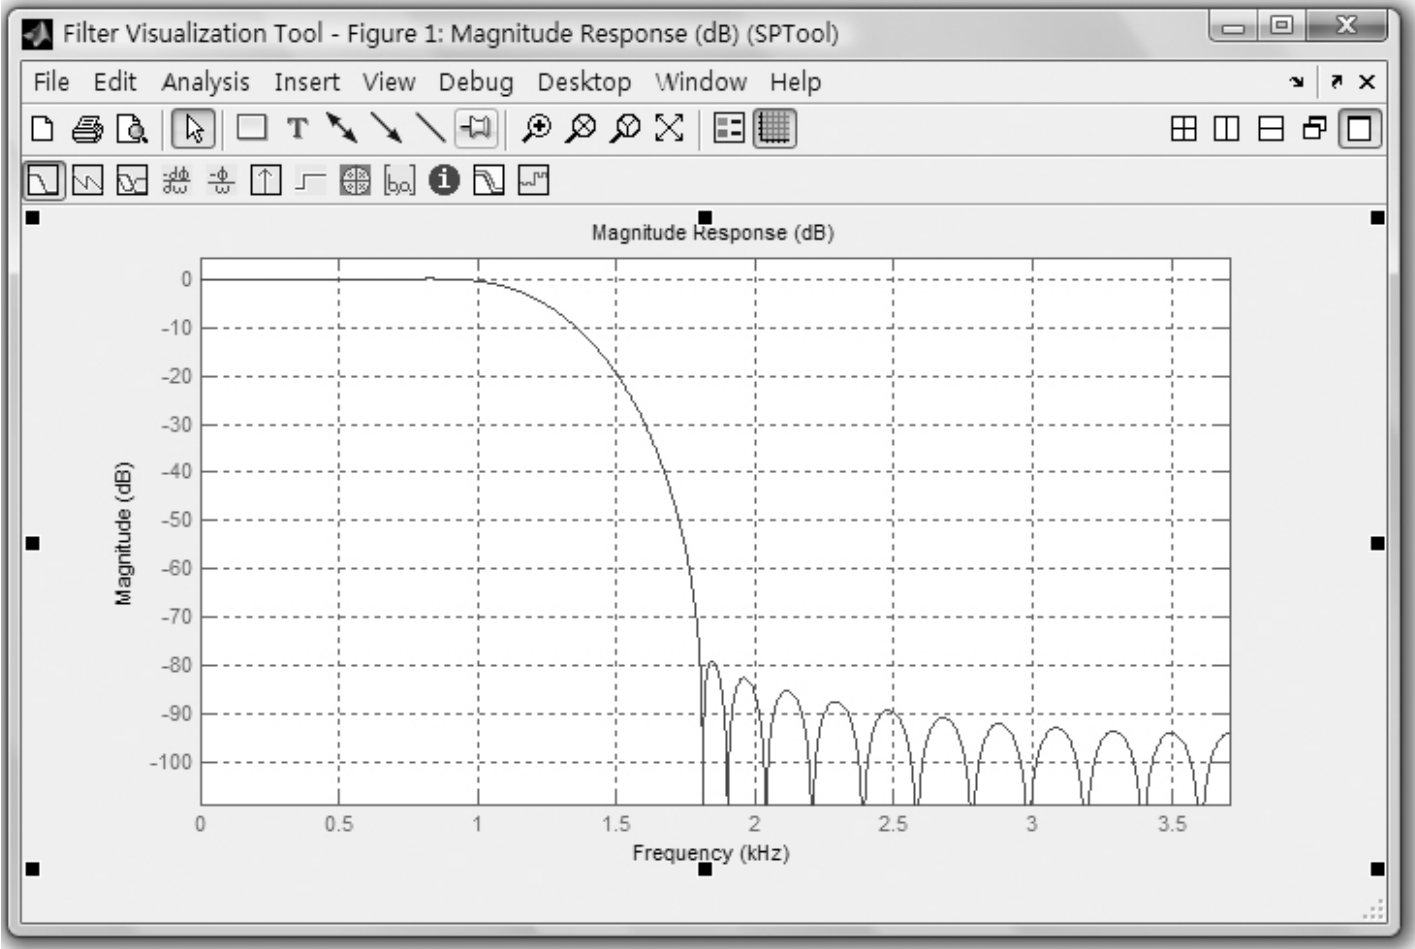Viewport: 1415px width, 949px height.
Task: Choose the double-headed arrow annotation tool
Action: (342, 128)
